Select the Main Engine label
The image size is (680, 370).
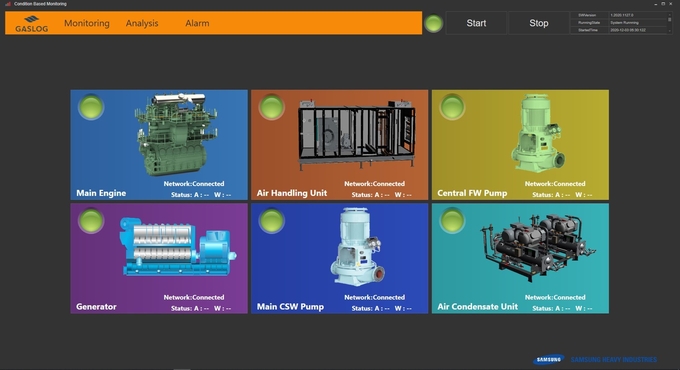101,193
